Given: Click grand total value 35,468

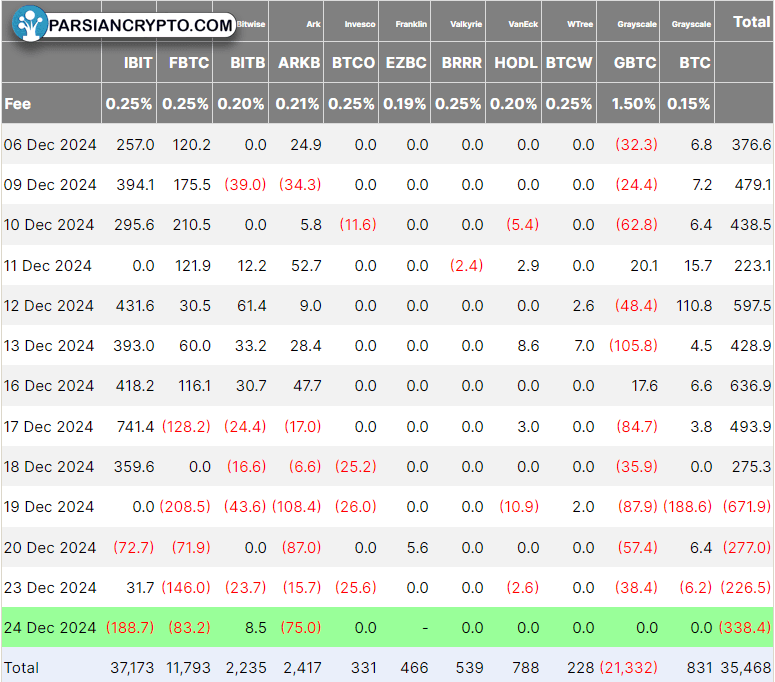Looking at the screenshot, I should (746, 668).
